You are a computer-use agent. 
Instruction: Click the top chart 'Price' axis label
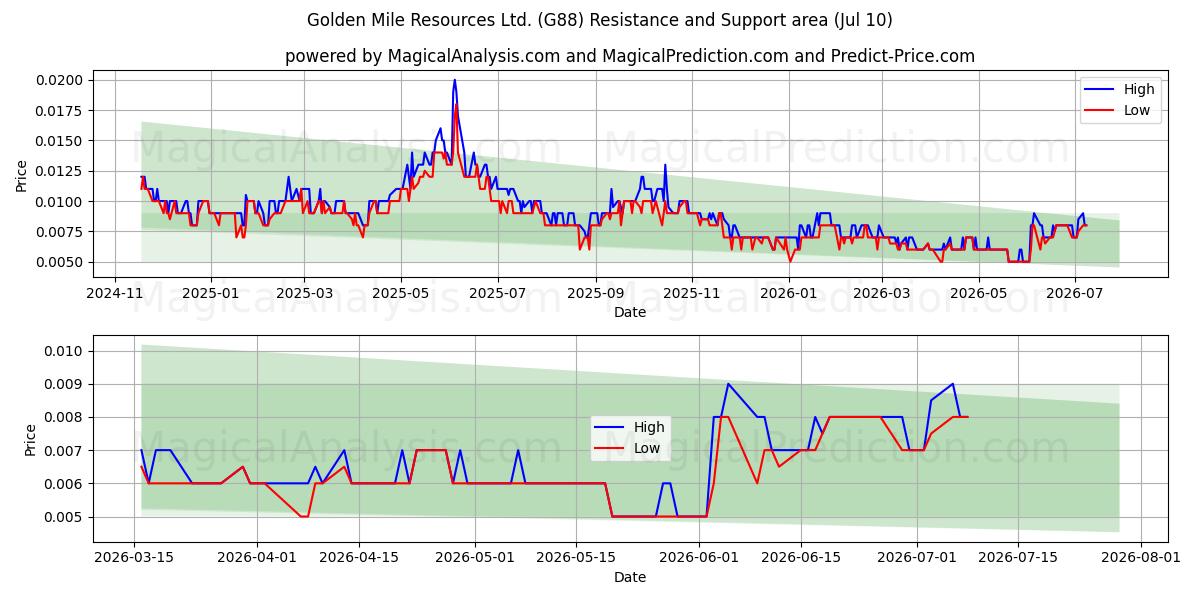(x=22, y=174)
